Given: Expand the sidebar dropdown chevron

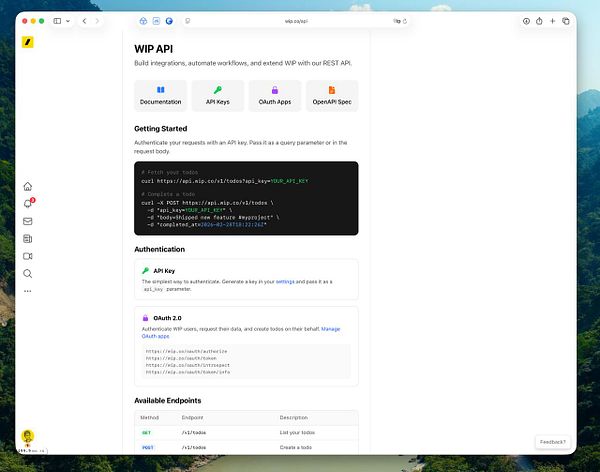Looking at the screenshot, I should point(68,21).
